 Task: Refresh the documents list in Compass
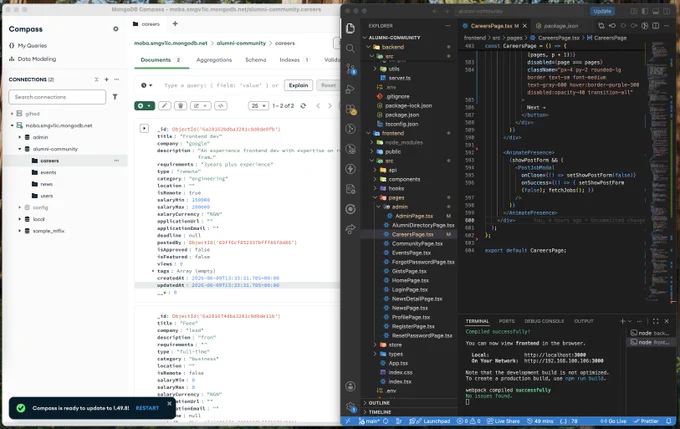[x=303, y=106]
